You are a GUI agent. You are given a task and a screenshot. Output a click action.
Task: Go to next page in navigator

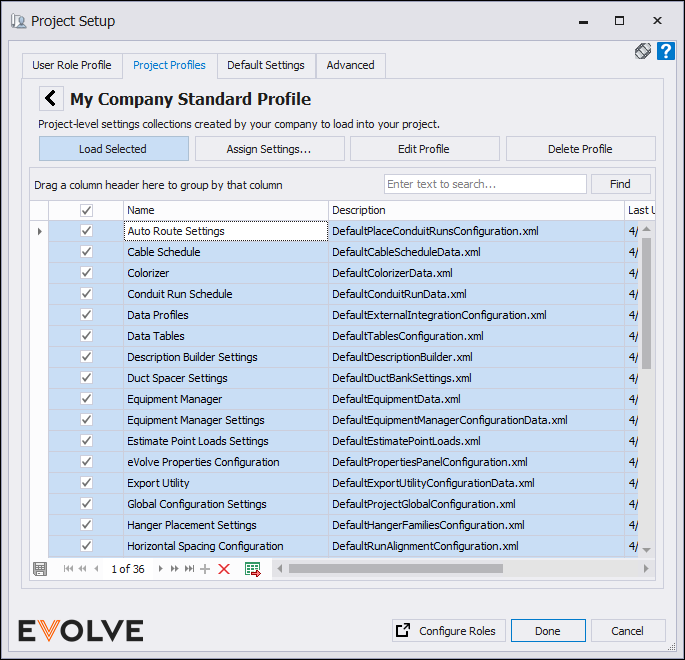tap(175, 569)
